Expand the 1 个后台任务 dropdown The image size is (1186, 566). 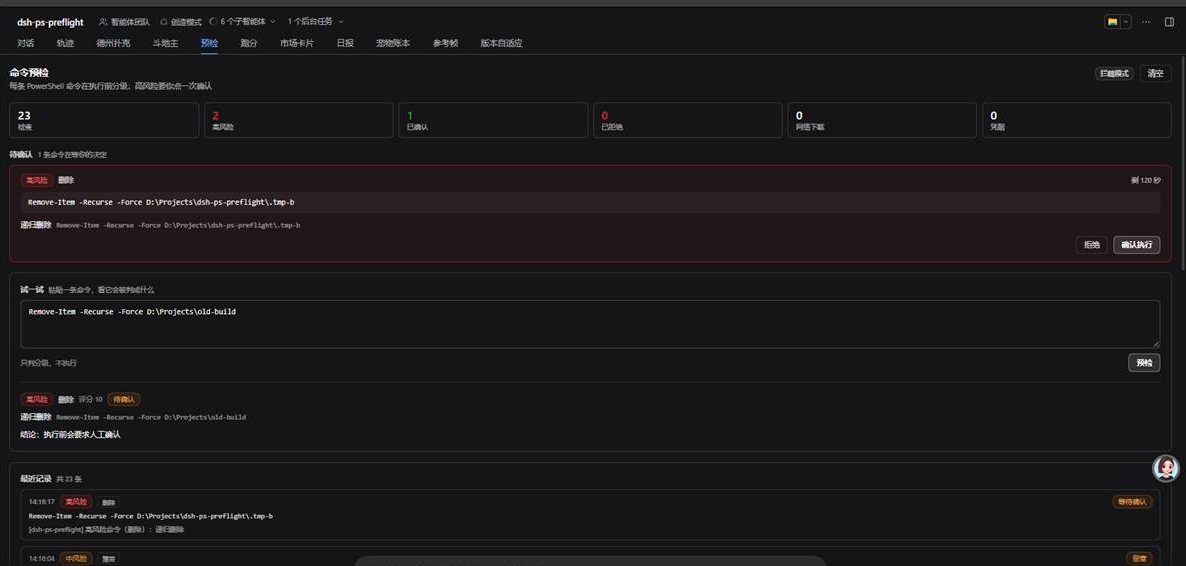point(315,22)
